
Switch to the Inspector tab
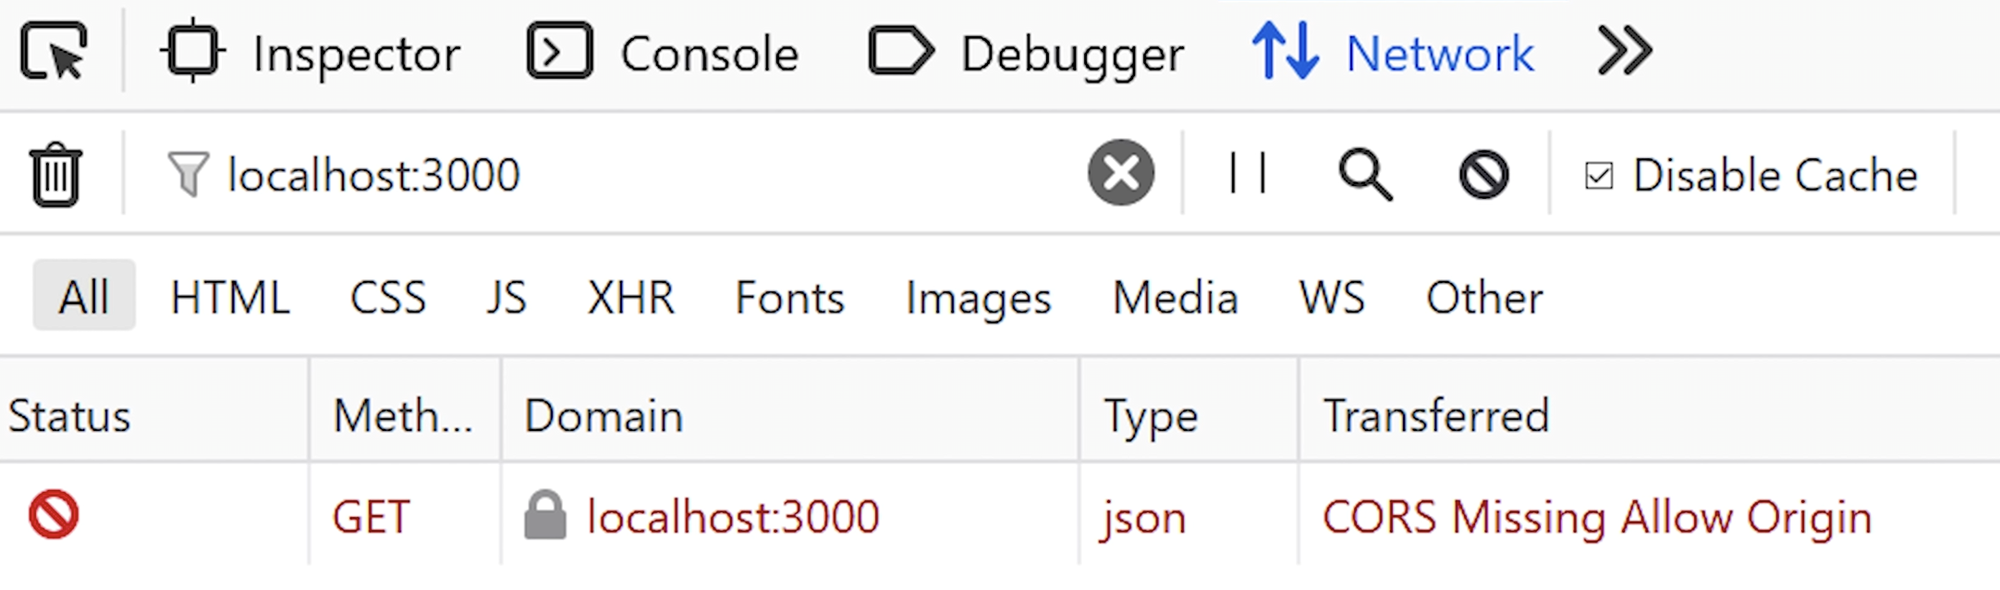coord(311,53)
